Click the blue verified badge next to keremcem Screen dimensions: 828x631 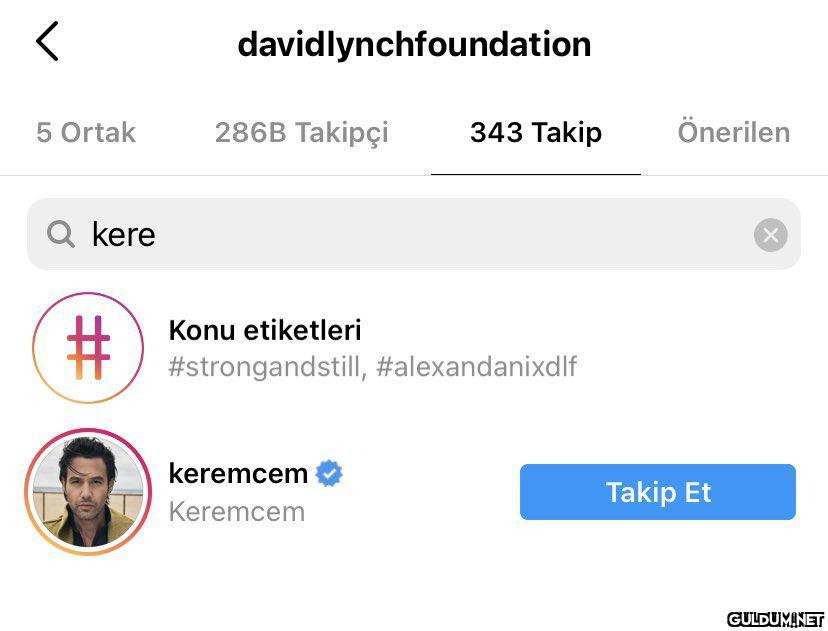coord(329,473)
